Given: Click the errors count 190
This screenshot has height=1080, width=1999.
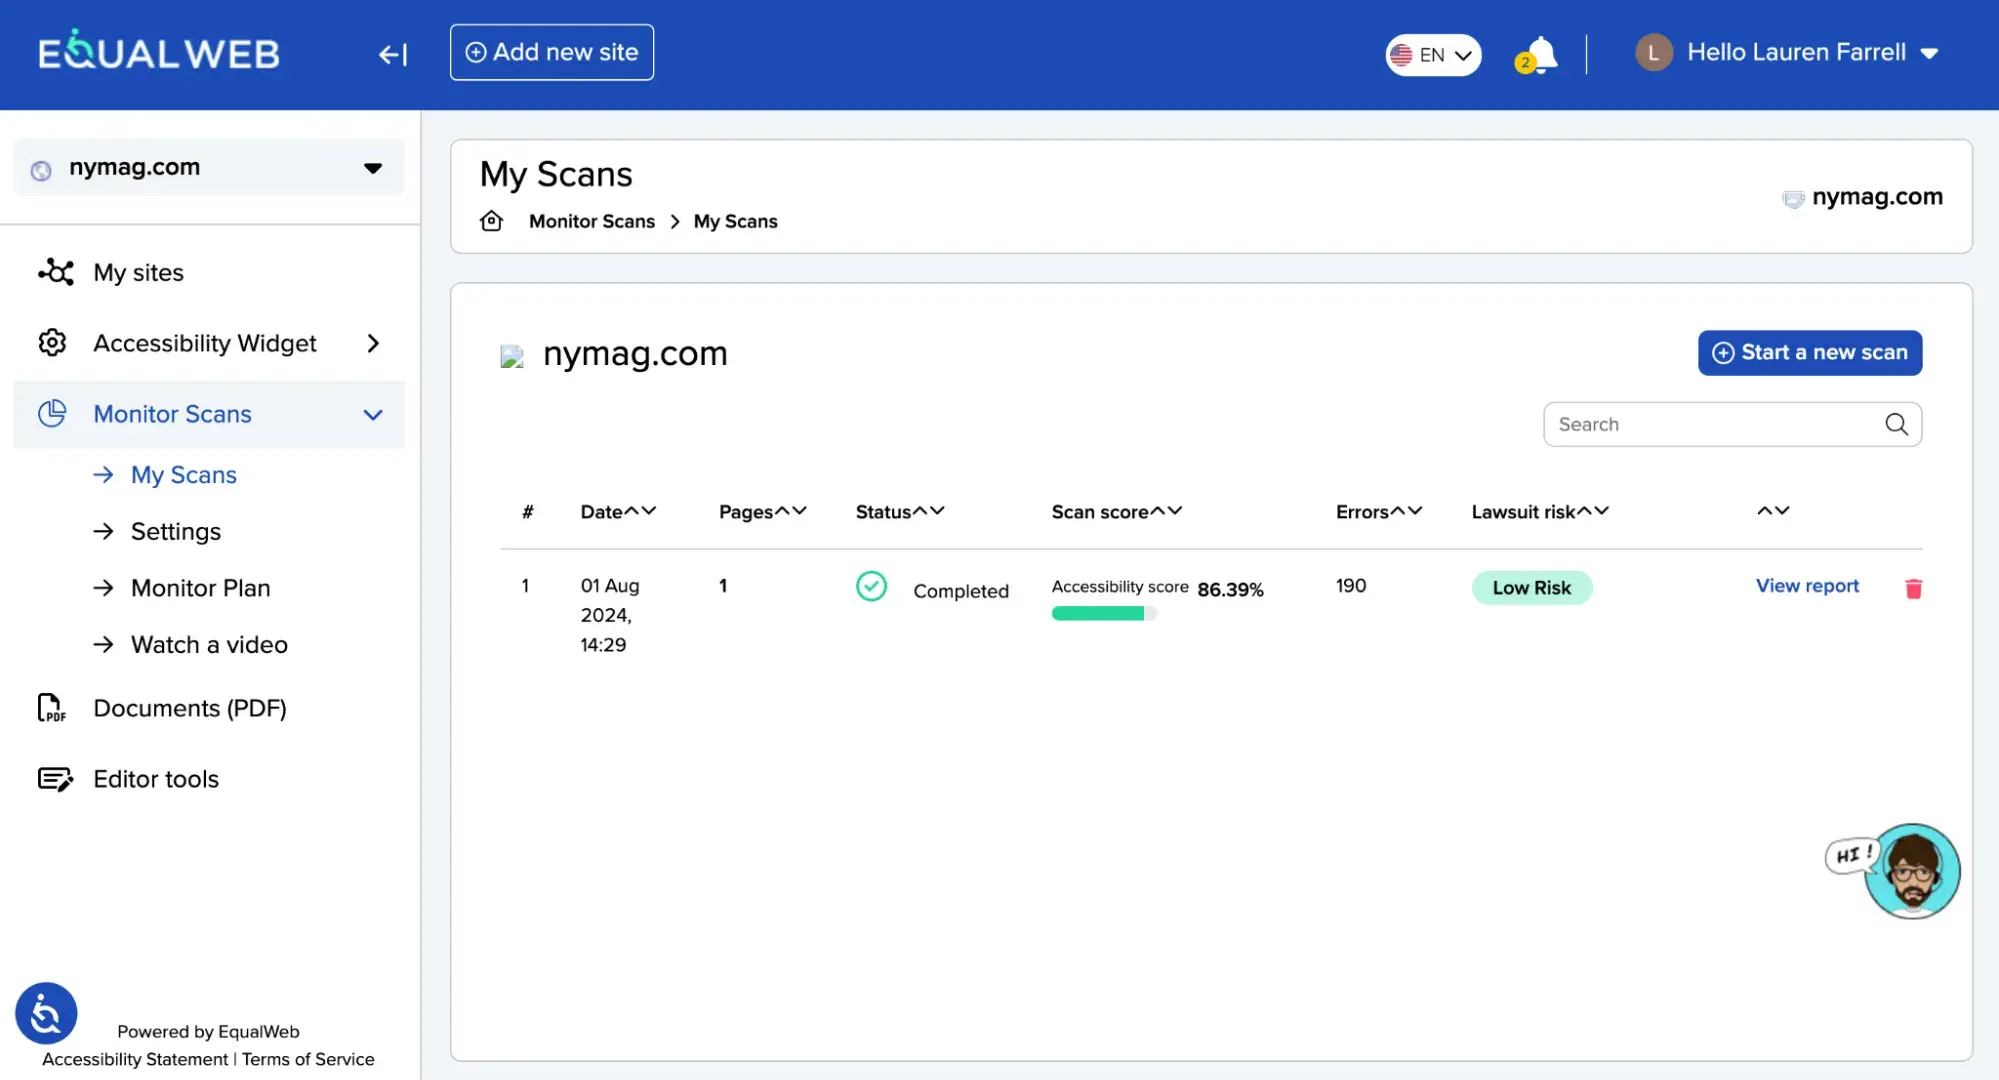Looking at the screenshot, I should 1351,585.
